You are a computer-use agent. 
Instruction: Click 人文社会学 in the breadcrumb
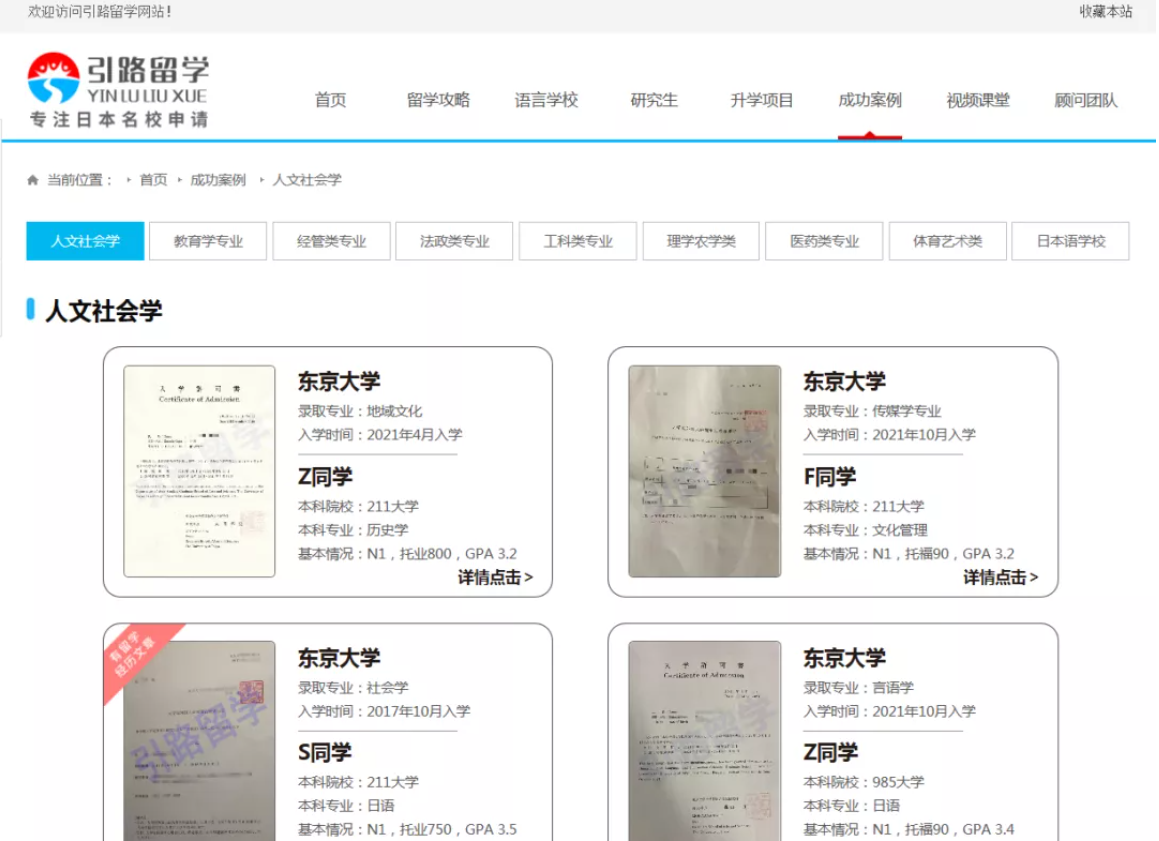coord(307,180)
